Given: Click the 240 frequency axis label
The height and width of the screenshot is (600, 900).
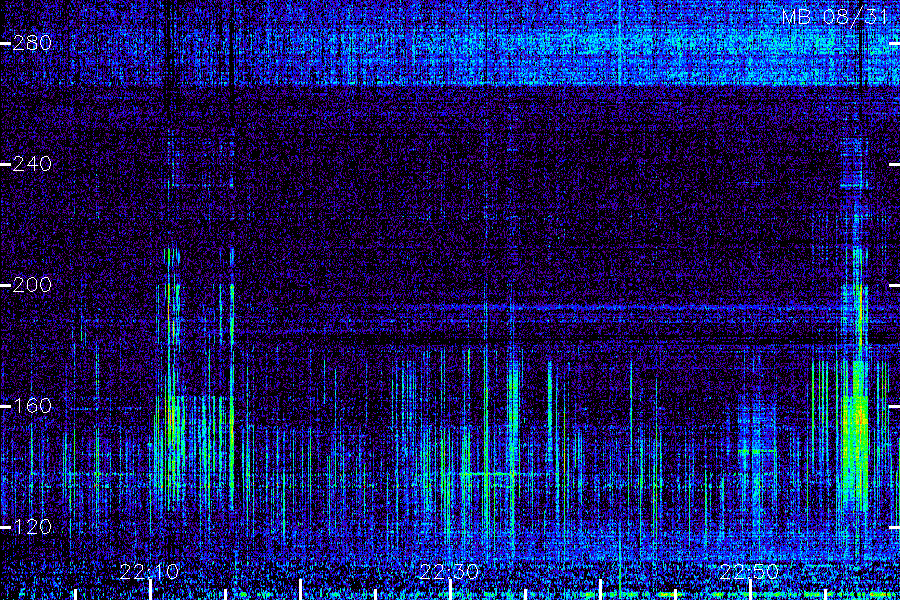Looking at the screenshot, I should coord(32,164).
